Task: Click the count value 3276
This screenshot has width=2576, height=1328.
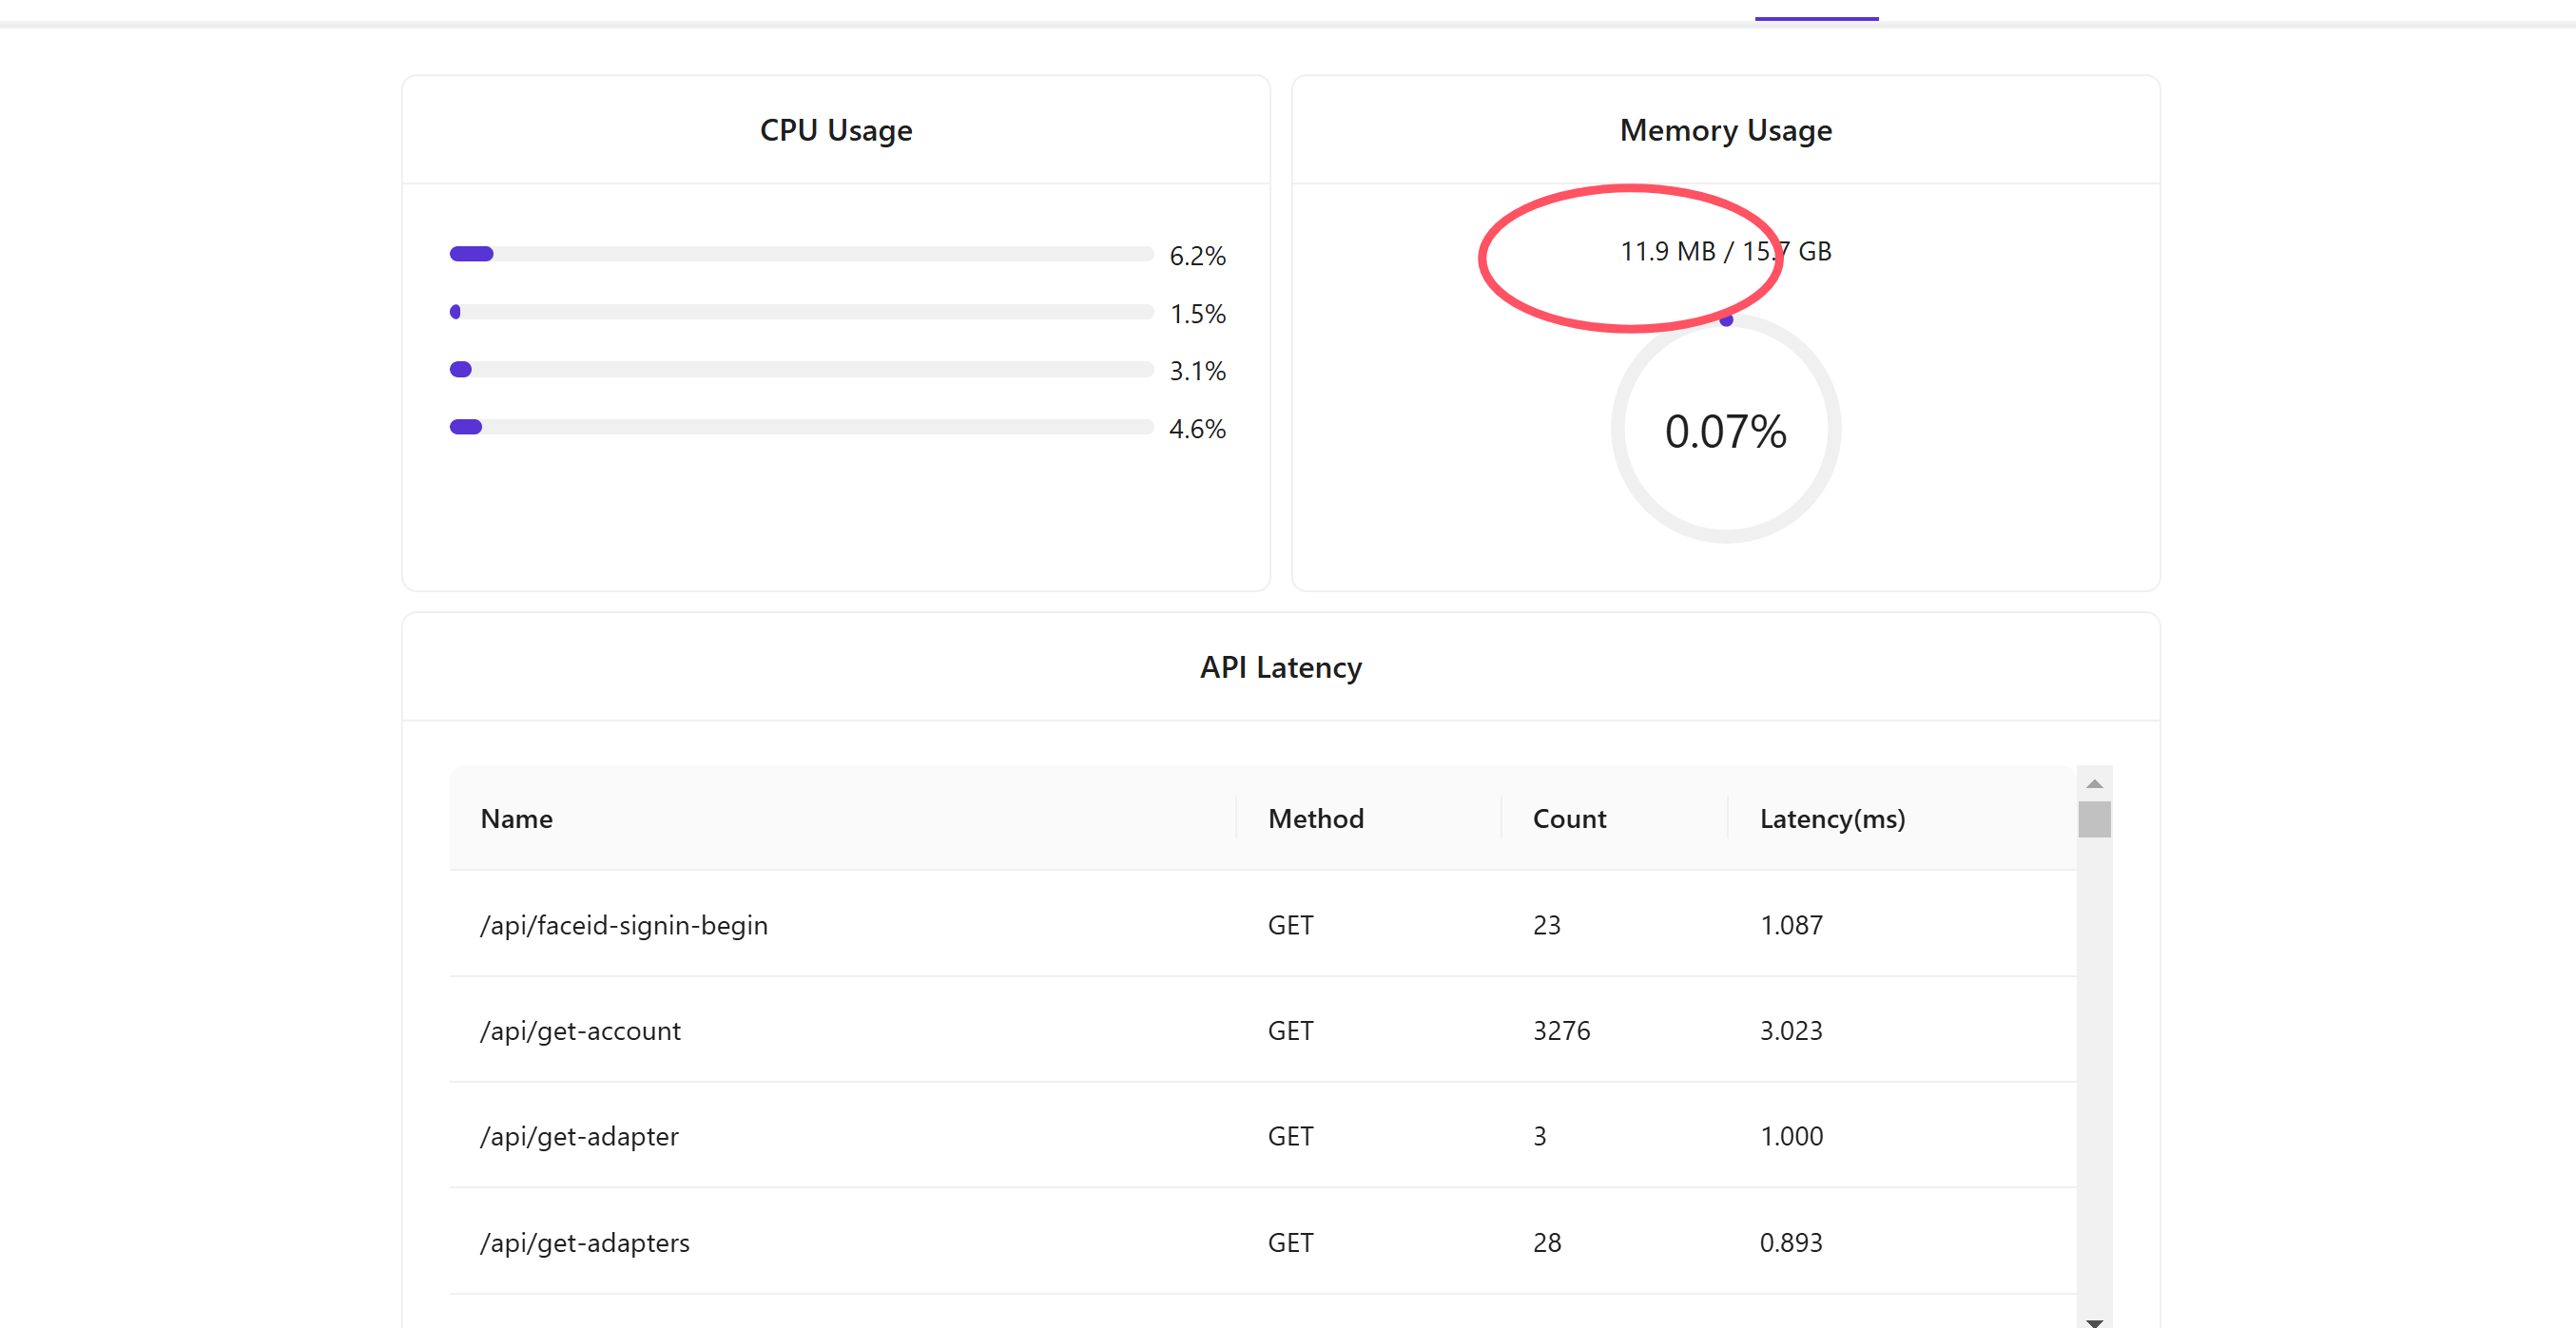Action: (1561, 1031)
